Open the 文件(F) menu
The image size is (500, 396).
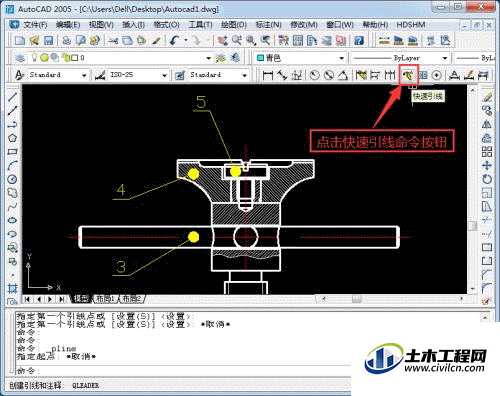[x=35, y=25]
